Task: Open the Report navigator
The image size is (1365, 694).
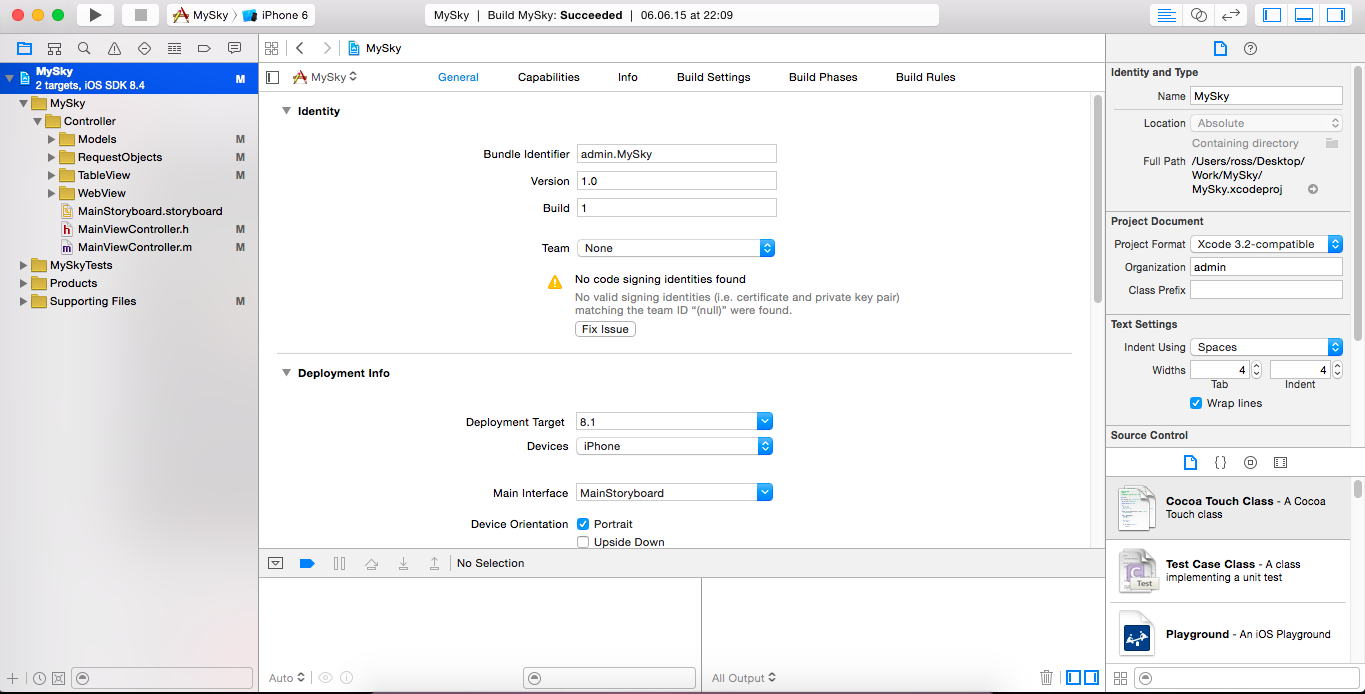Action: tap(234, 48)
